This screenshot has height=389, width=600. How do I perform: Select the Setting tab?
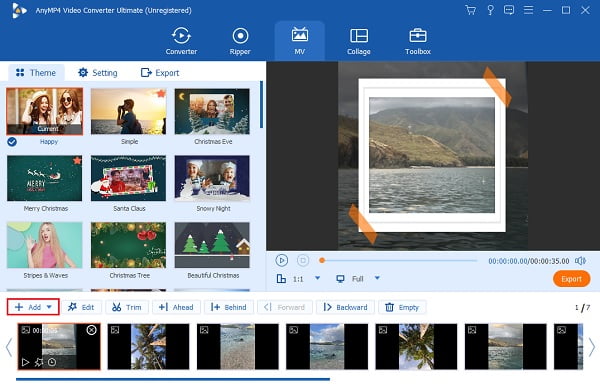point(98,73)
